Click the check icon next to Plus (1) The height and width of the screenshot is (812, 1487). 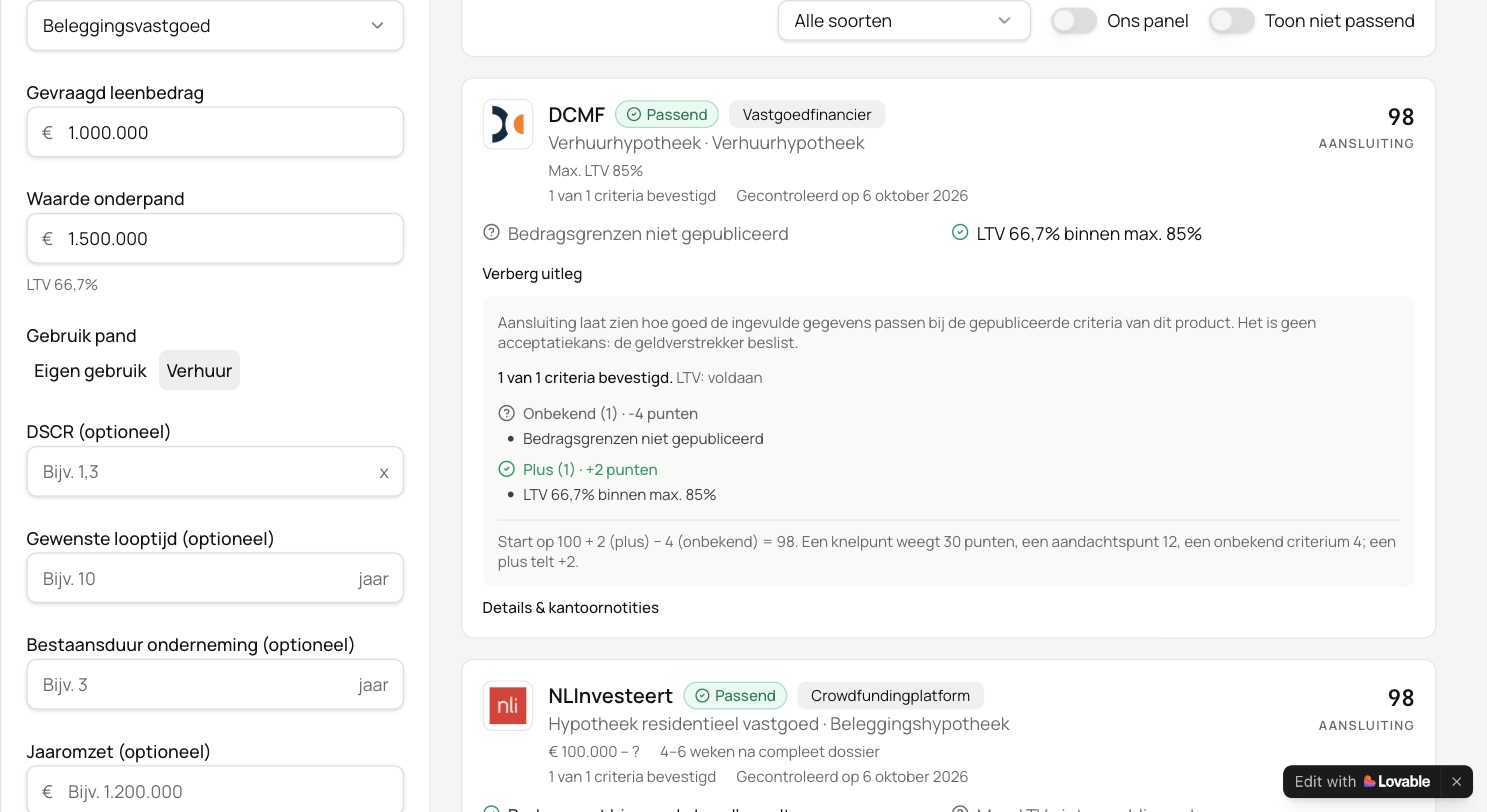click(x=506, y=469)
